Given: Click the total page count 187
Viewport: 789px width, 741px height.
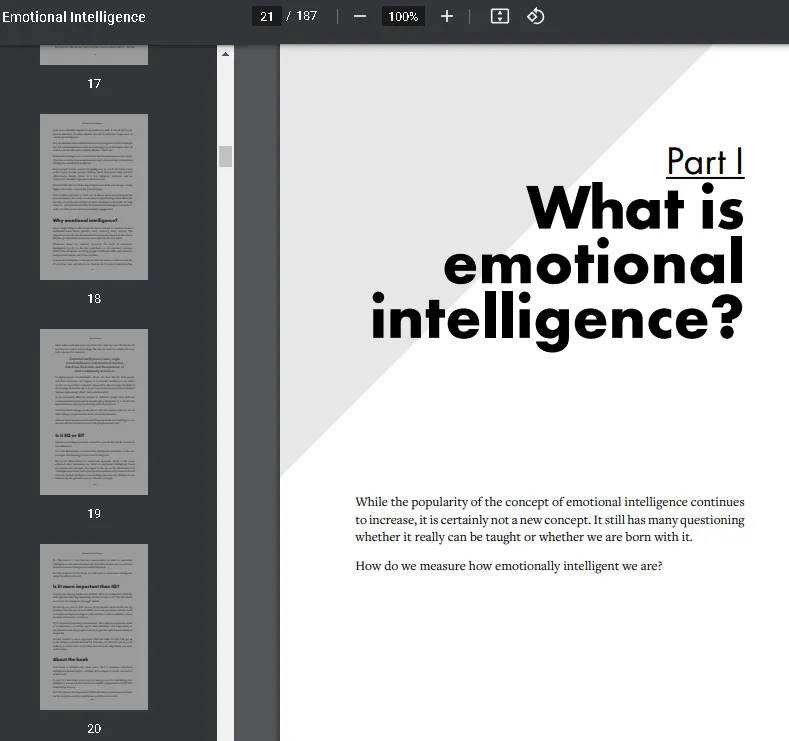Looking at the screenshot, I should [306, 17].
